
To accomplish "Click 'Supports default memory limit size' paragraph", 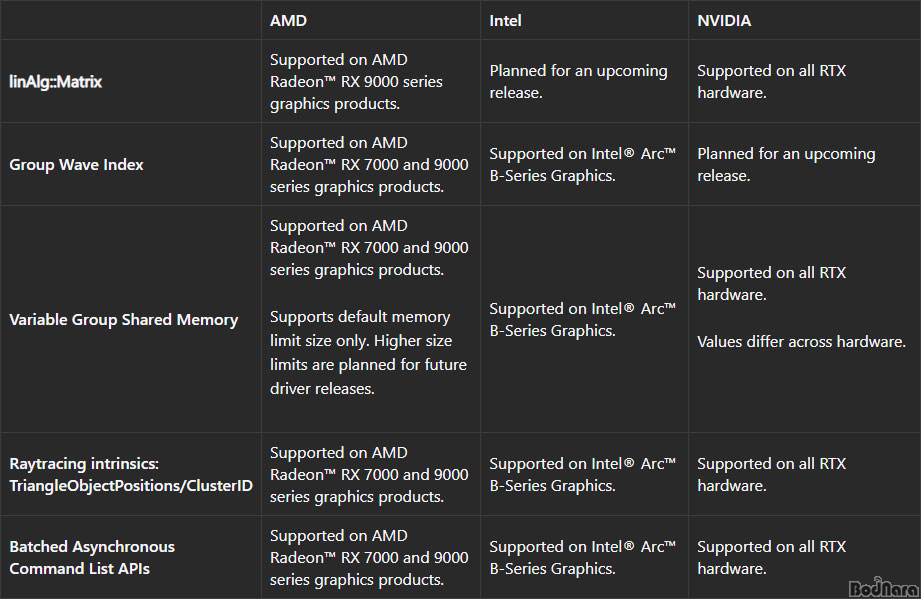I will coord(368,352).
